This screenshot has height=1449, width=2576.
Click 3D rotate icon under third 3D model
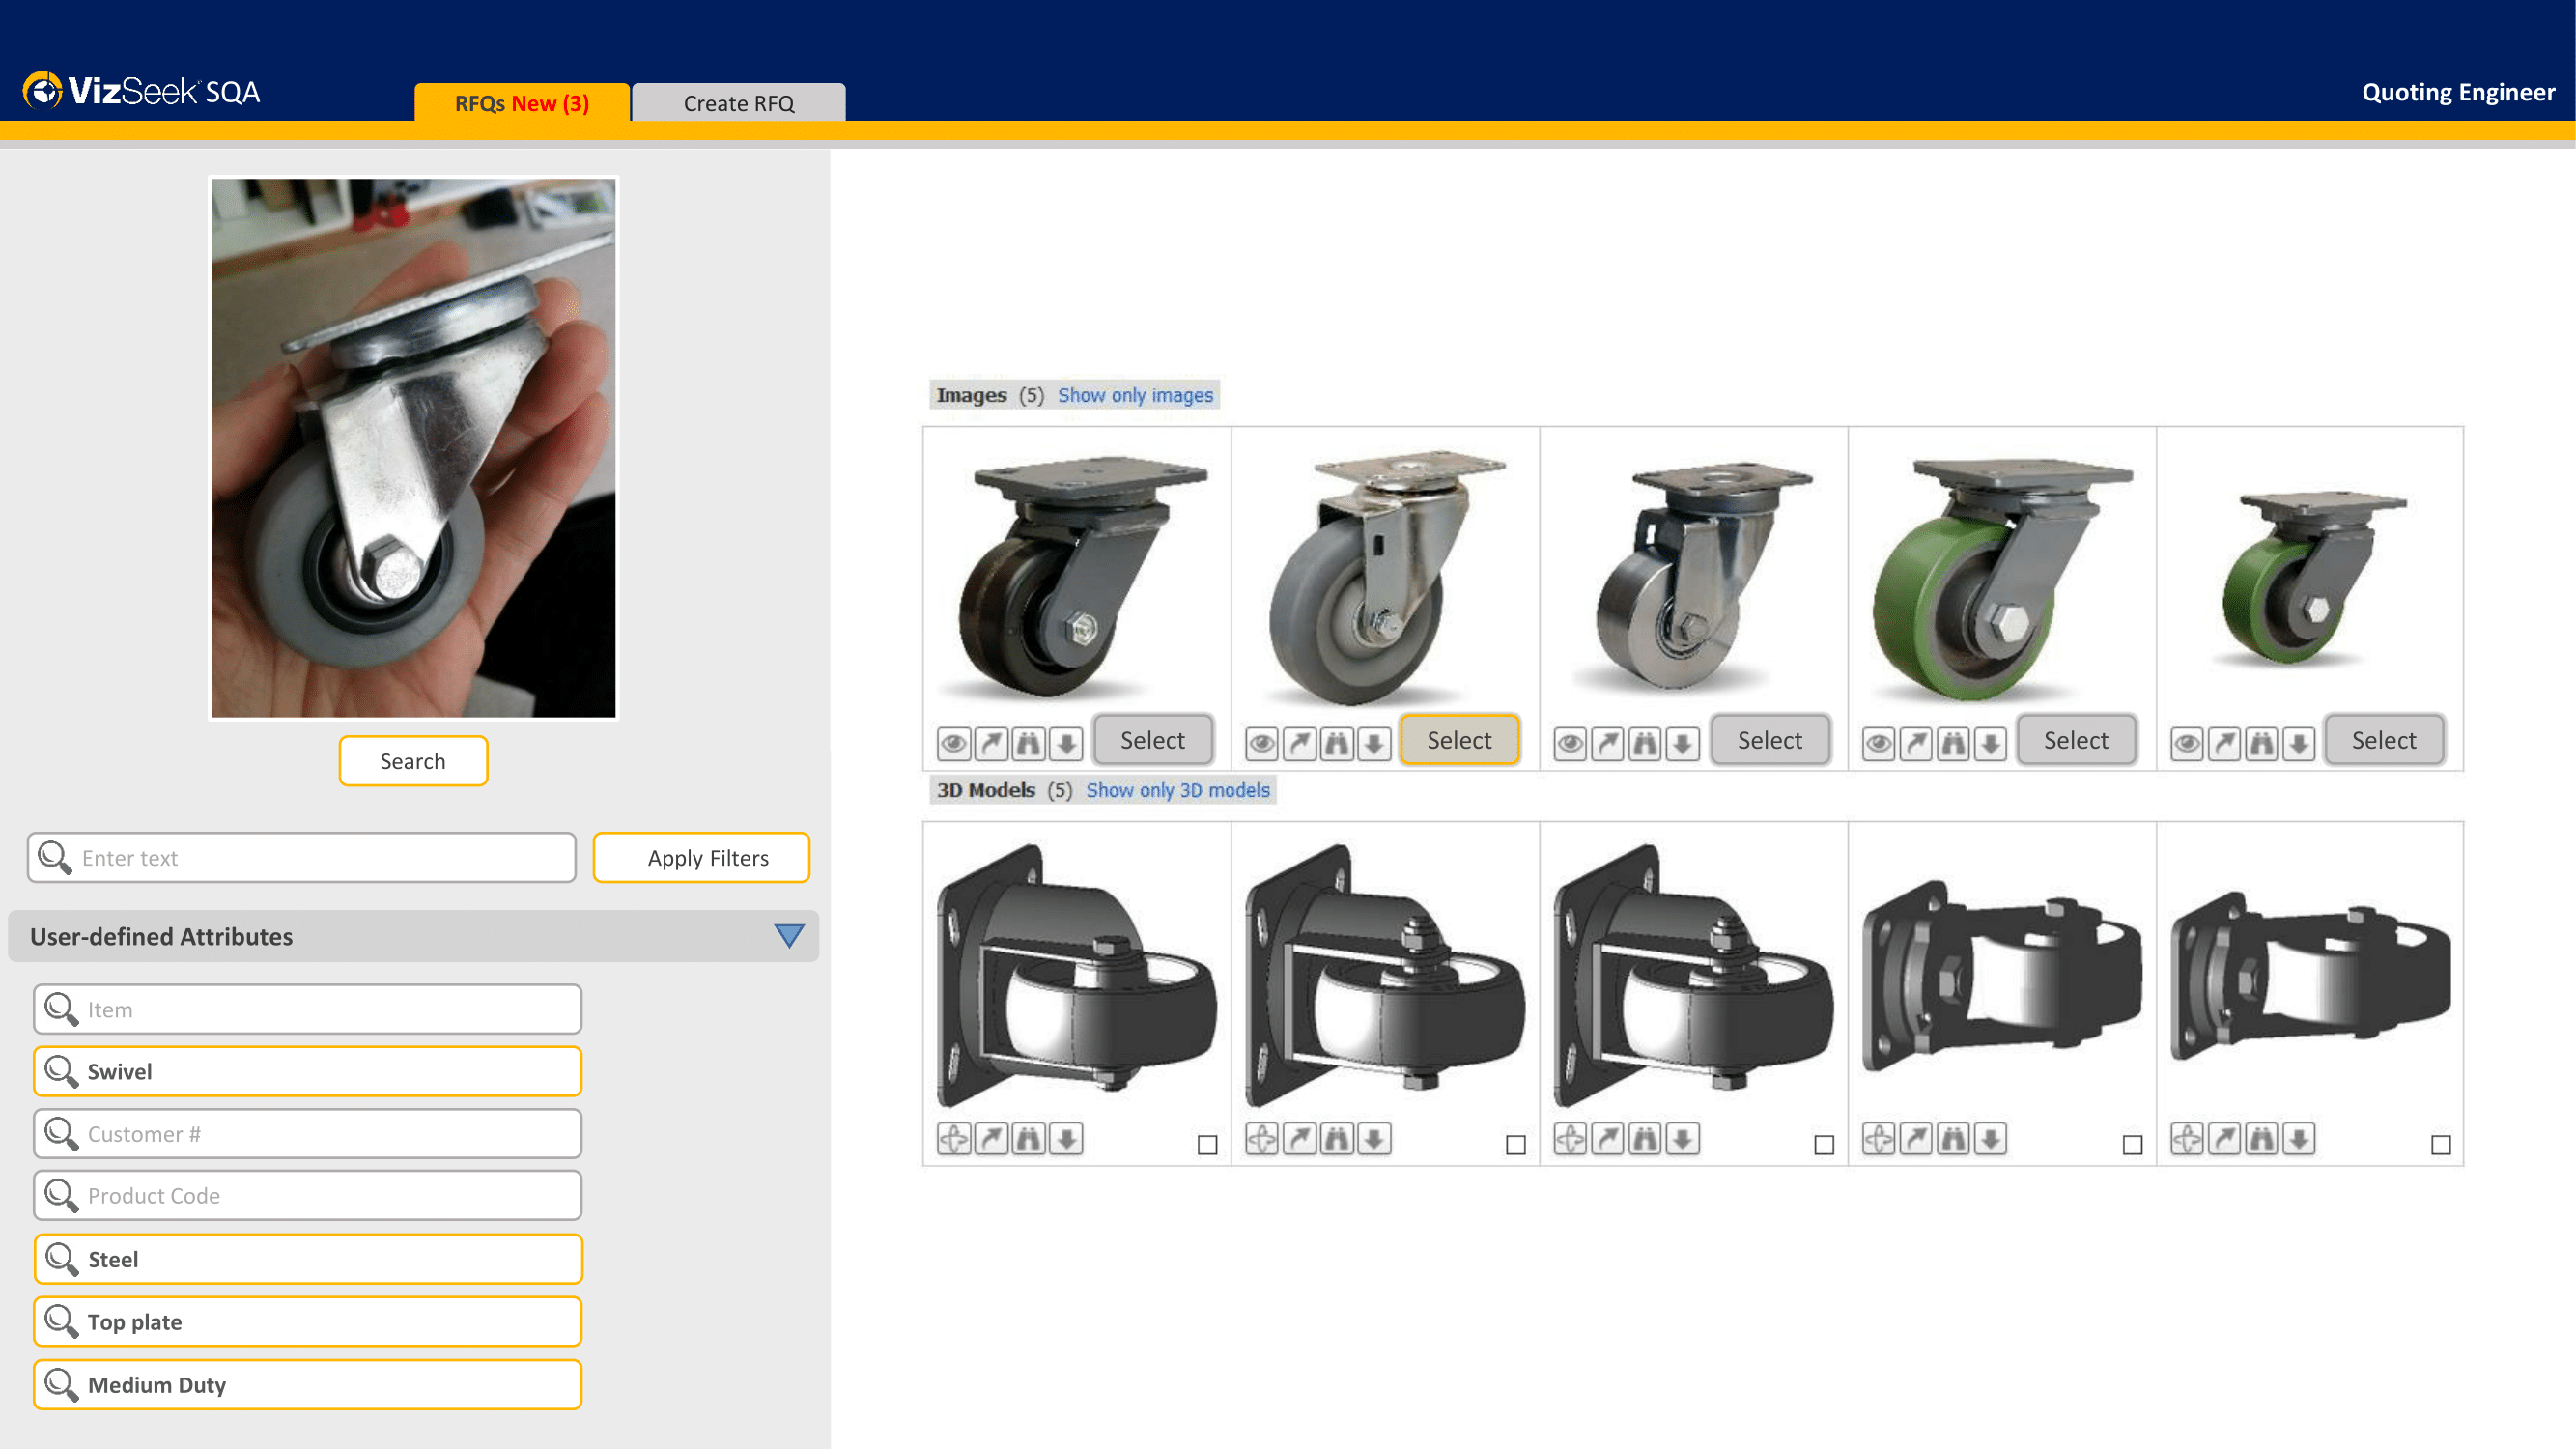(1571, 1138)
